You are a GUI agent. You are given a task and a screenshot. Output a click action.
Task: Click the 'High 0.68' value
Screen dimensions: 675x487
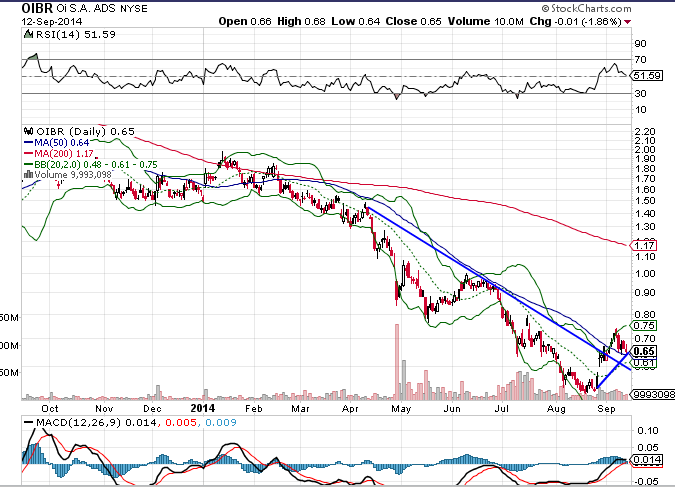(301, 22)
